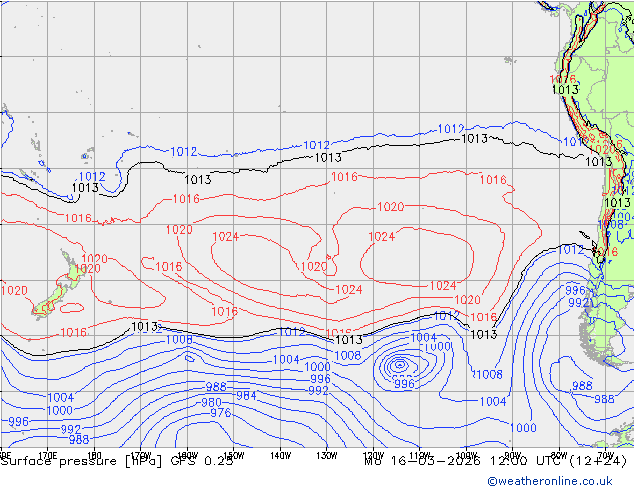
Task: Click the "Surface pressure [hPa] GFS 0.25" title
Action: click(117, 461)
